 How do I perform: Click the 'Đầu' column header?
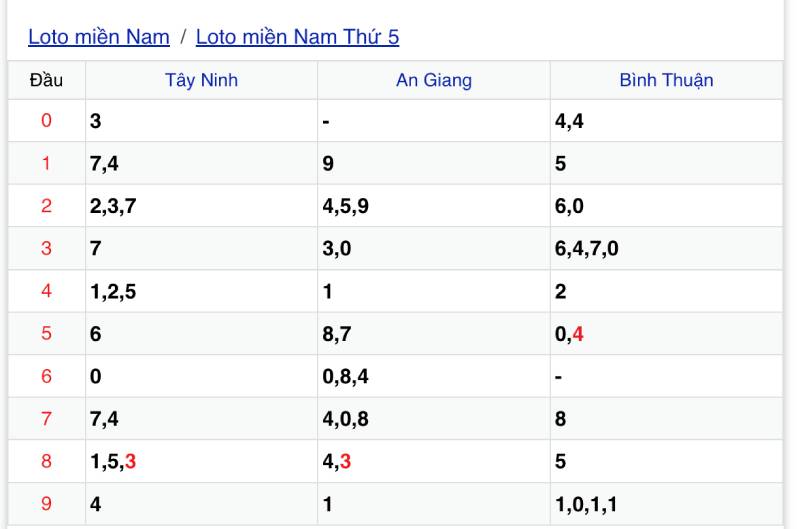46,81
